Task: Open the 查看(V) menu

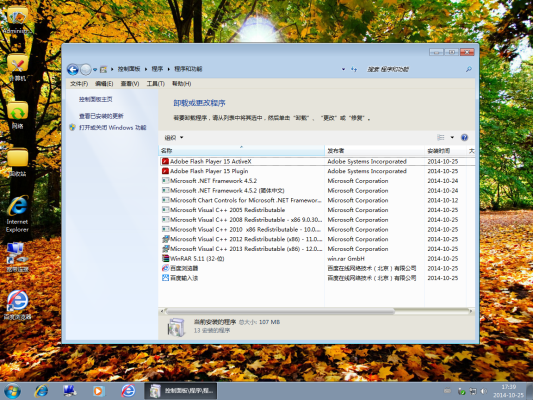Action: tap(130, 84)
